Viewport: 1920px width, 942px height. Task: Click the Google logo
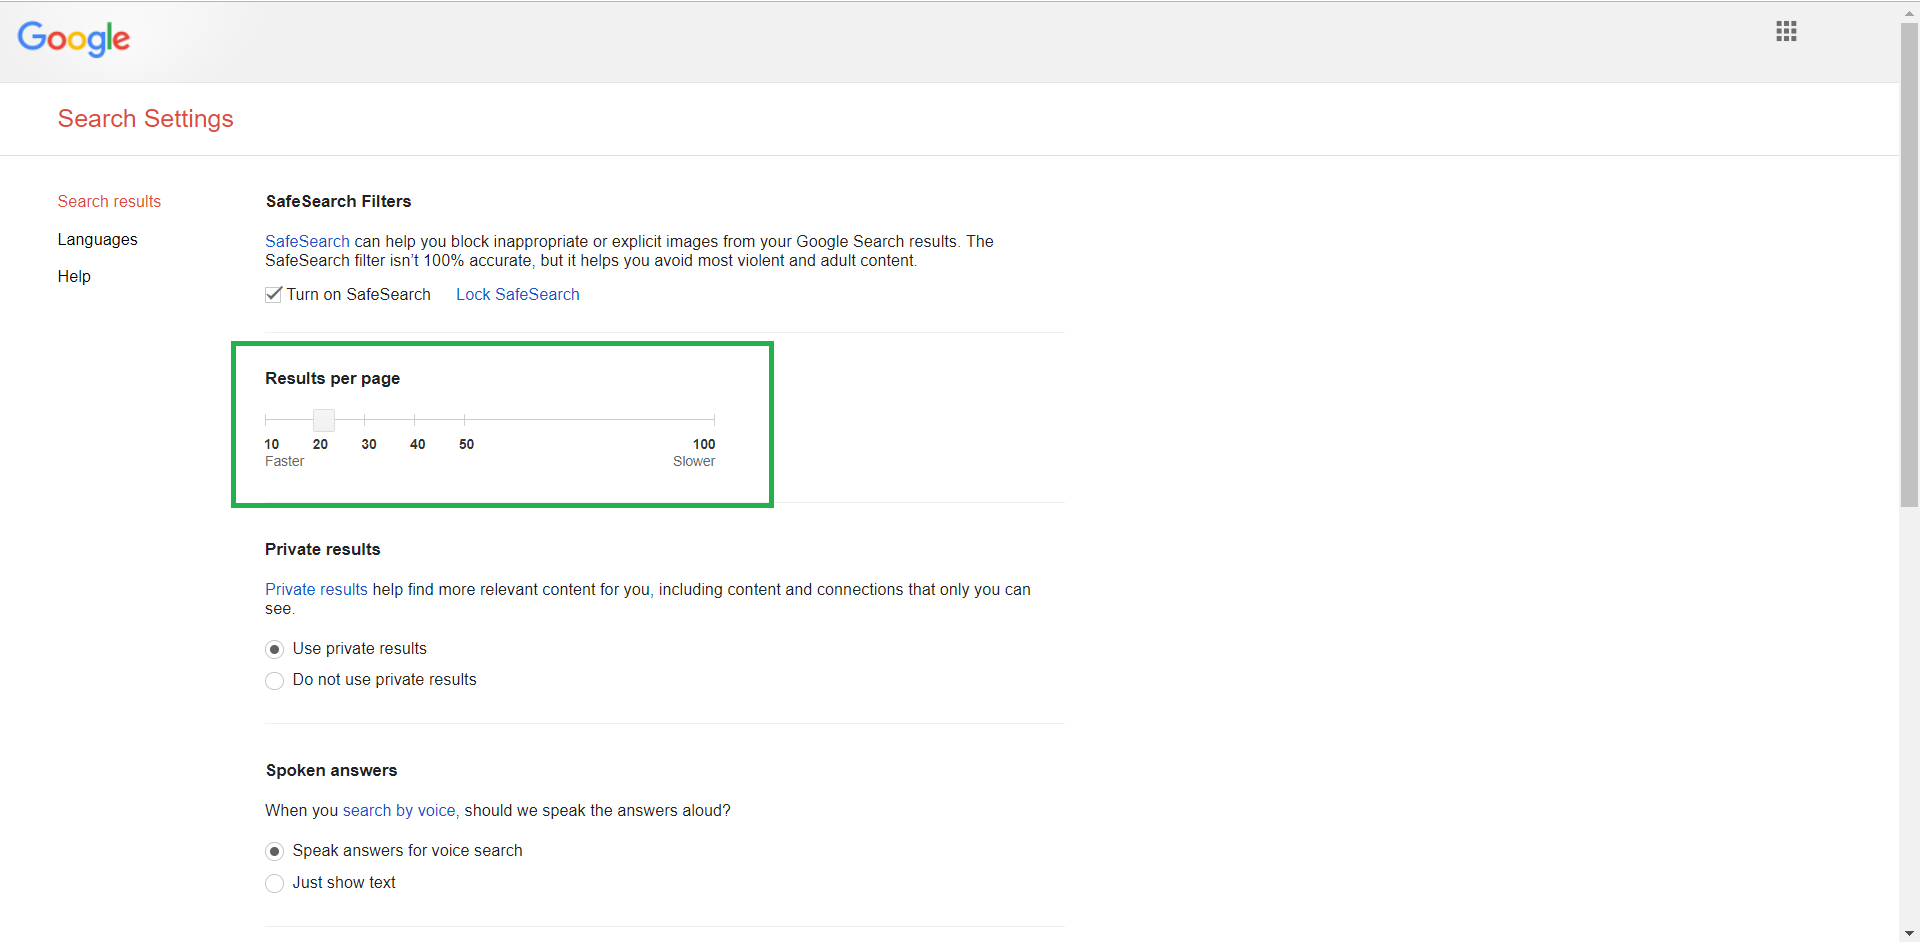coord(74,39)
